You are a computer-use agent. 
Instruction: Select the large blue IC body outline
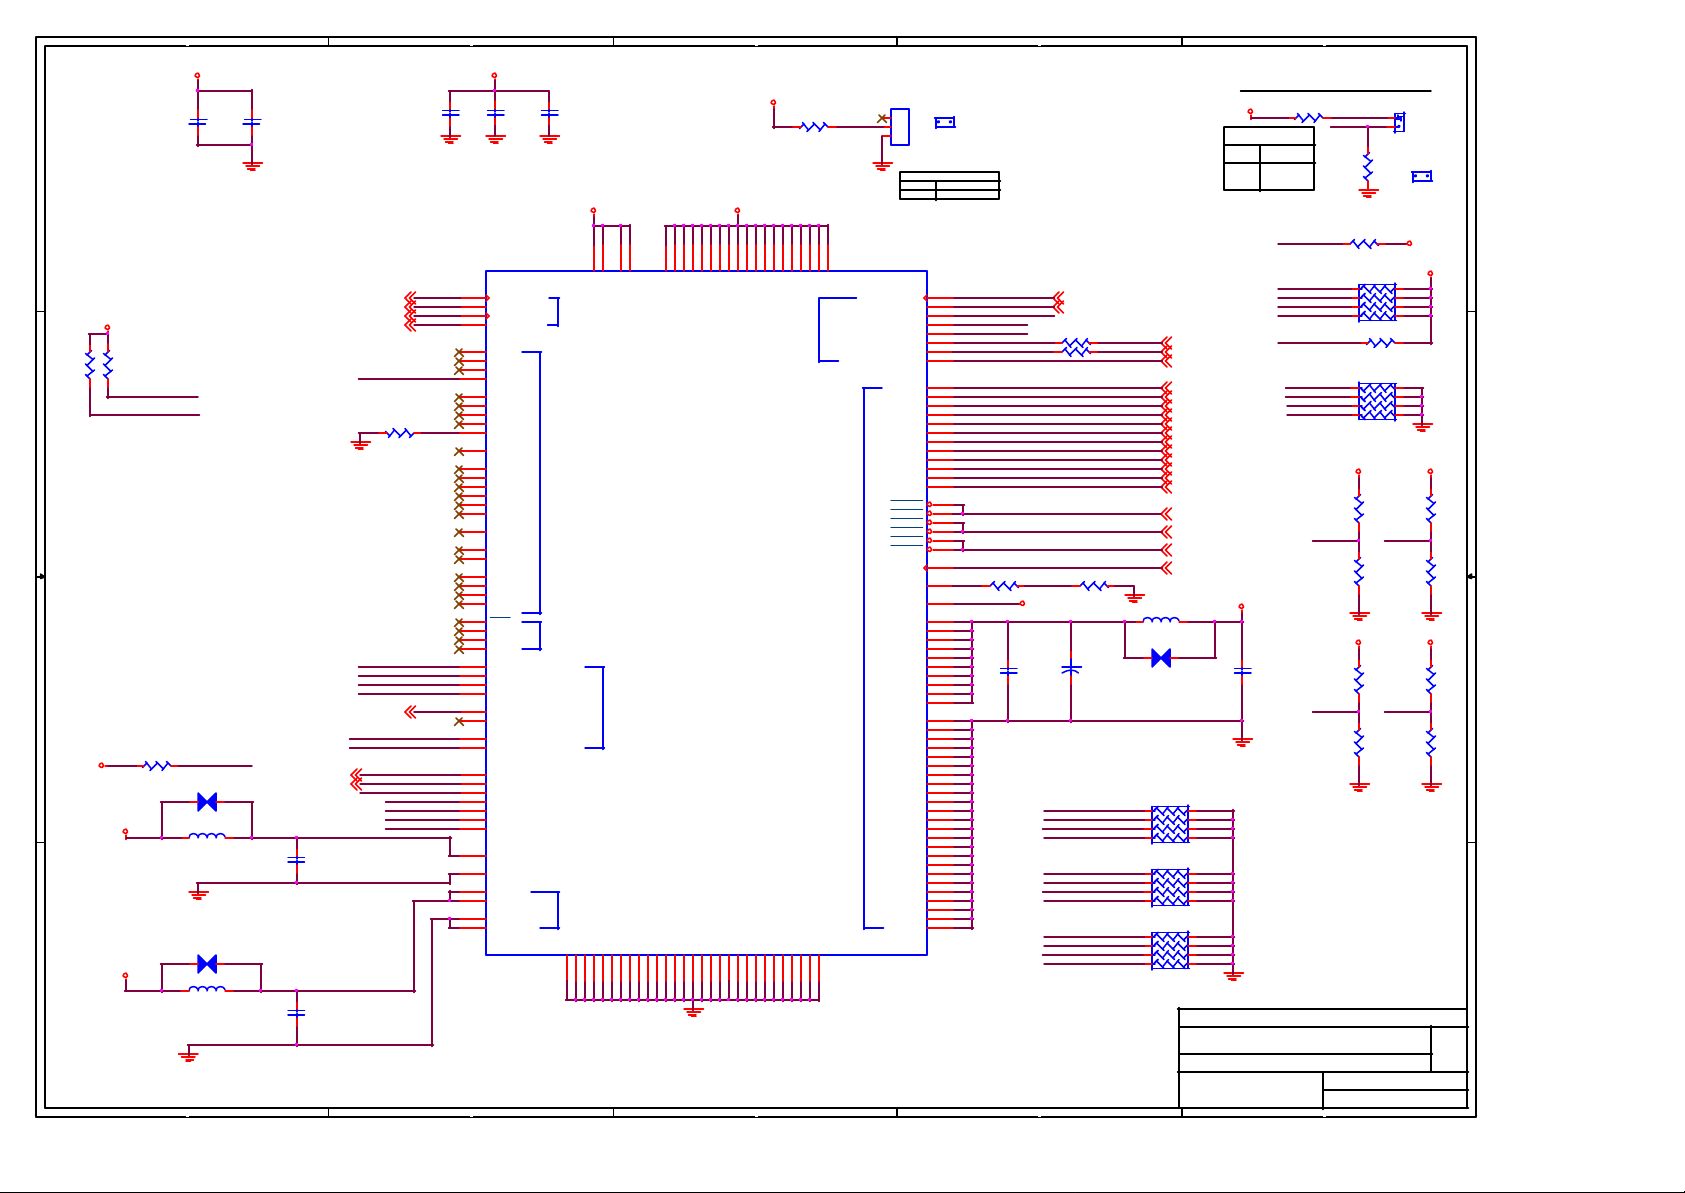(706, 612)
